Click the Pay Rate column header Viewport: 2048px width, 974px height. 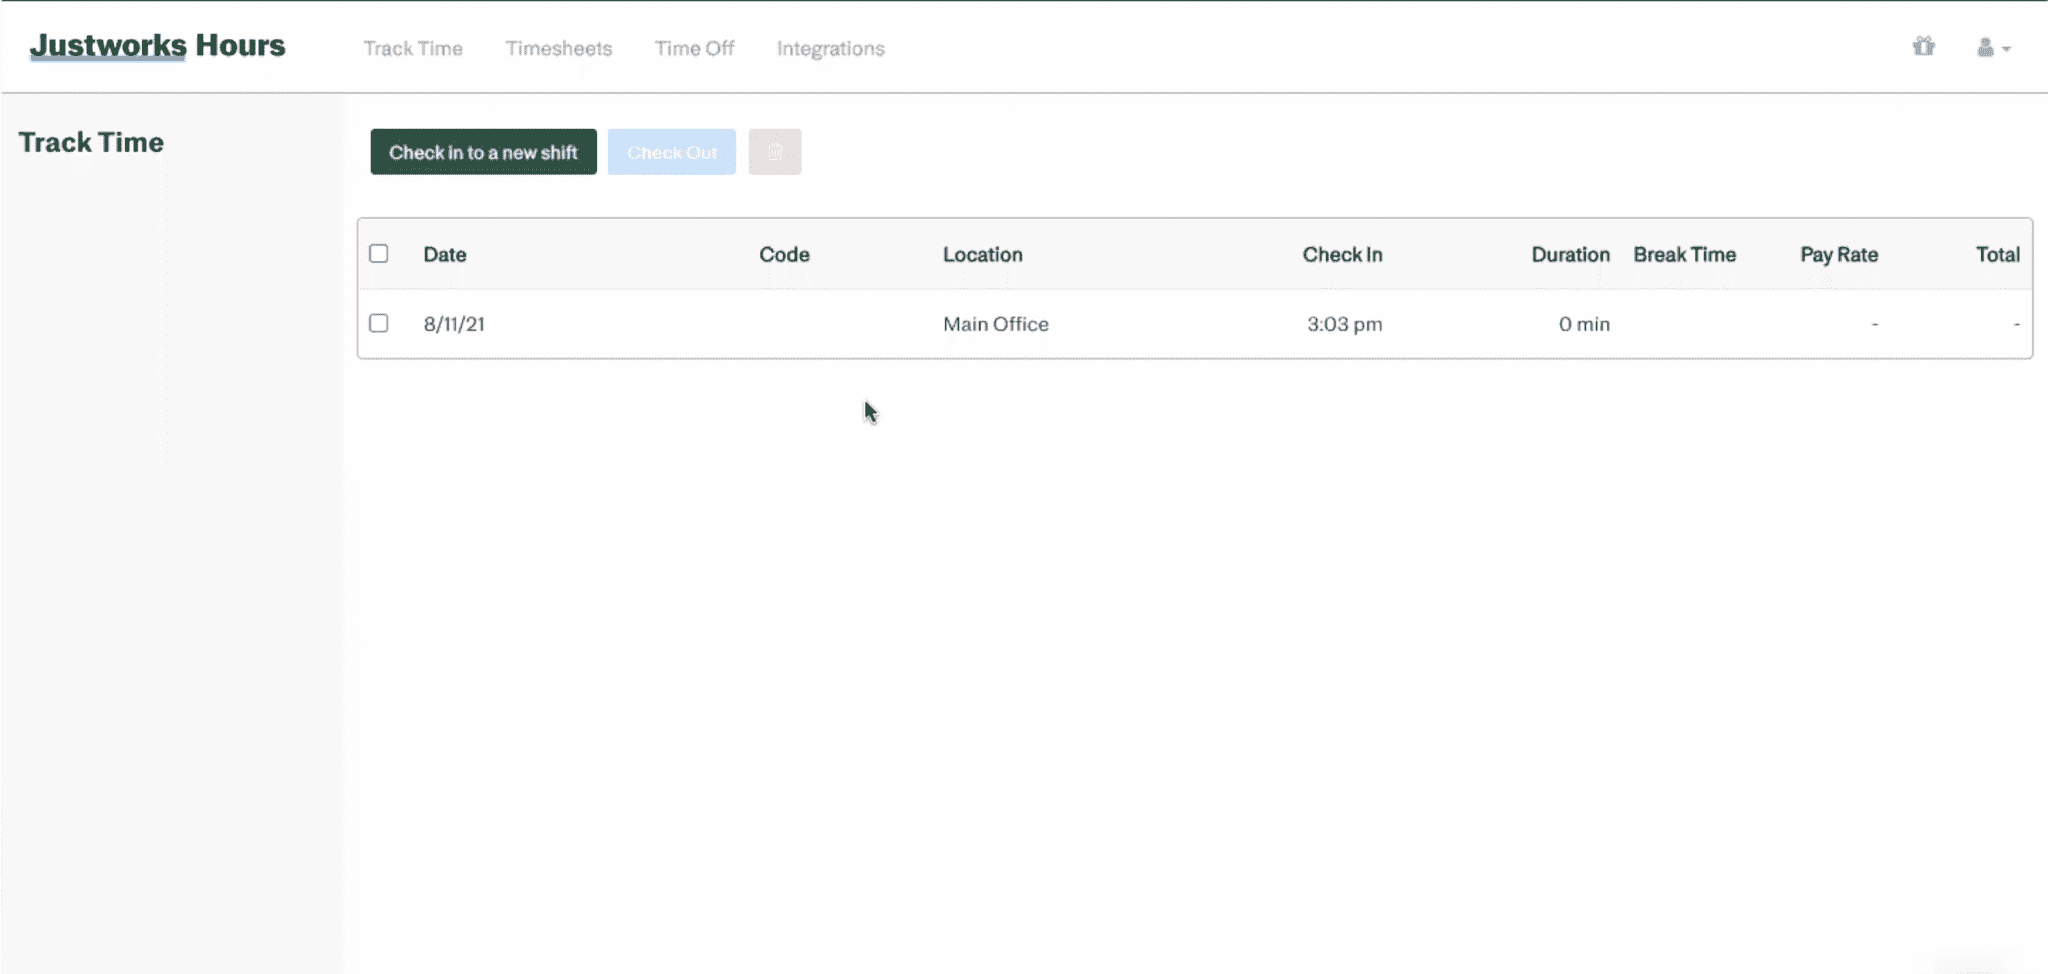(x=1838, y=254)
